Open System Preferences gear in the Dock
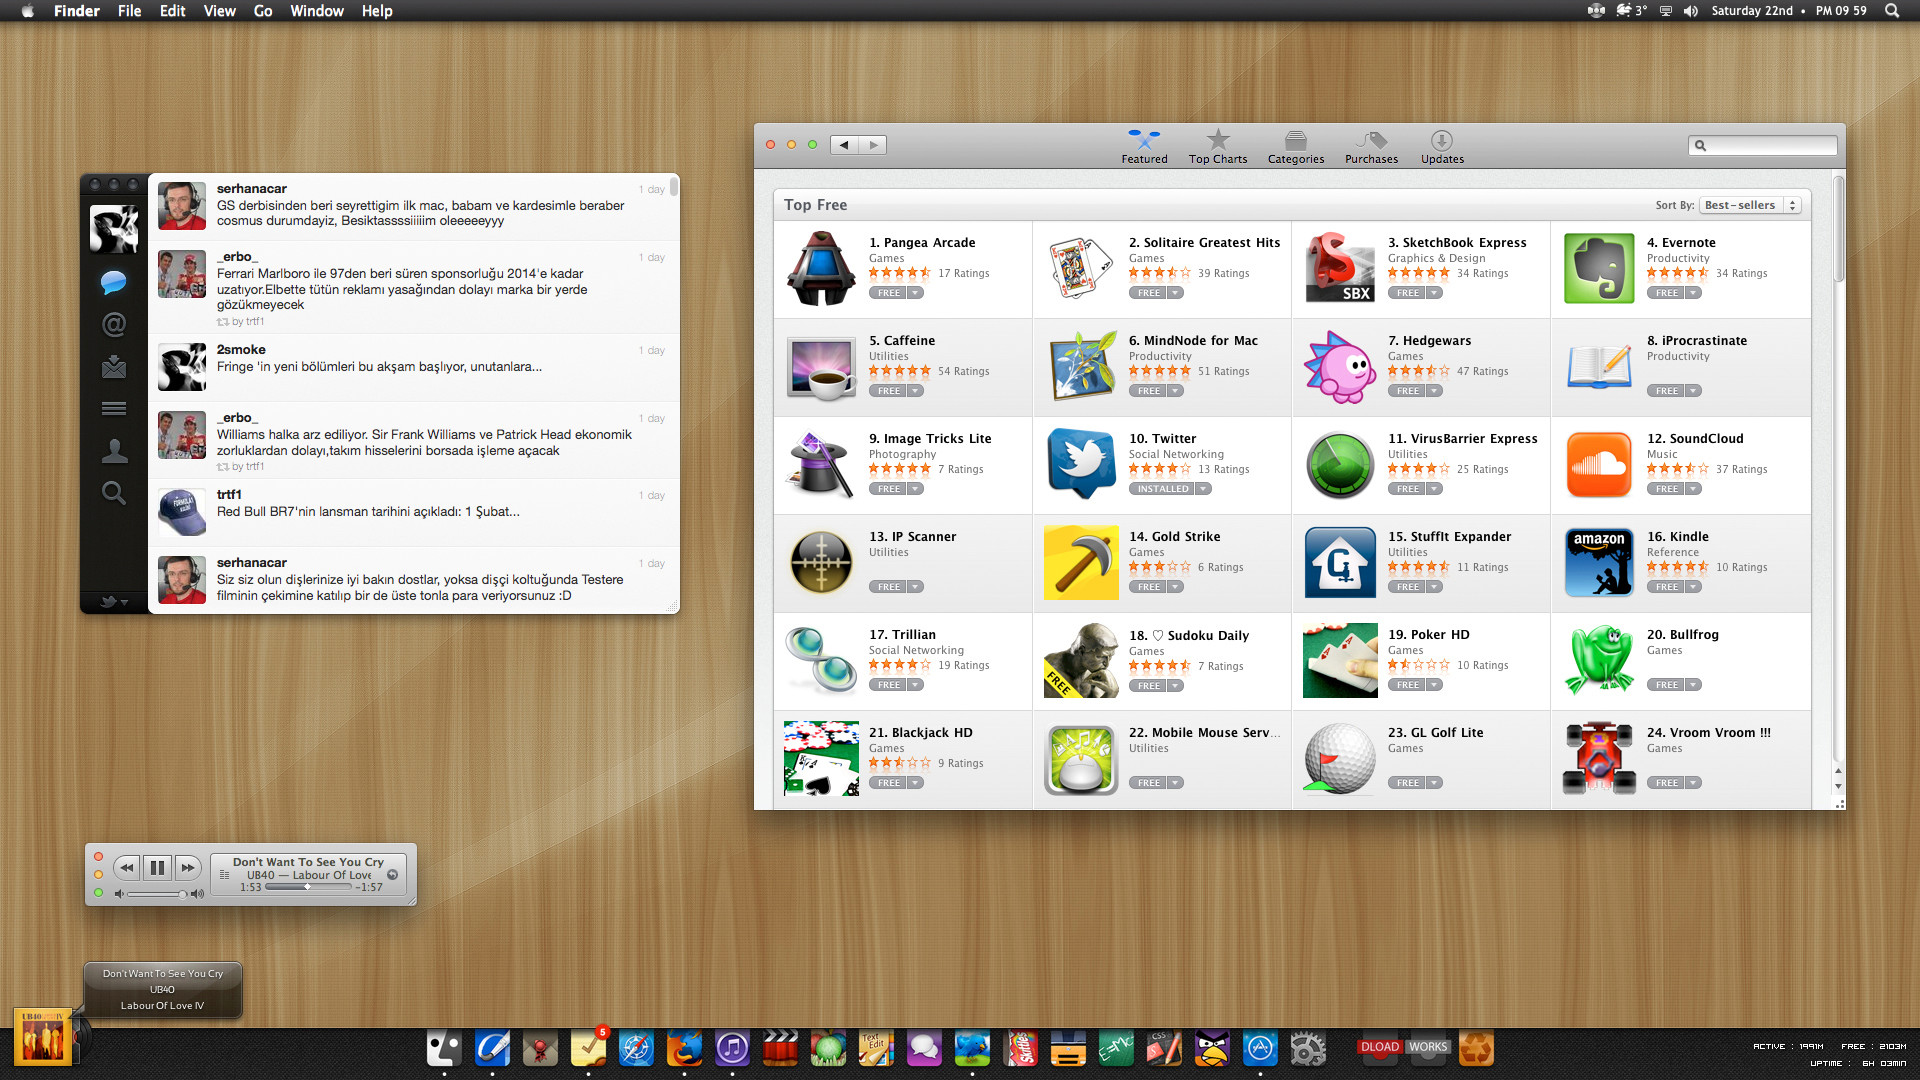This screenshot has height=1080, width=1920. pos(1308,1049)
